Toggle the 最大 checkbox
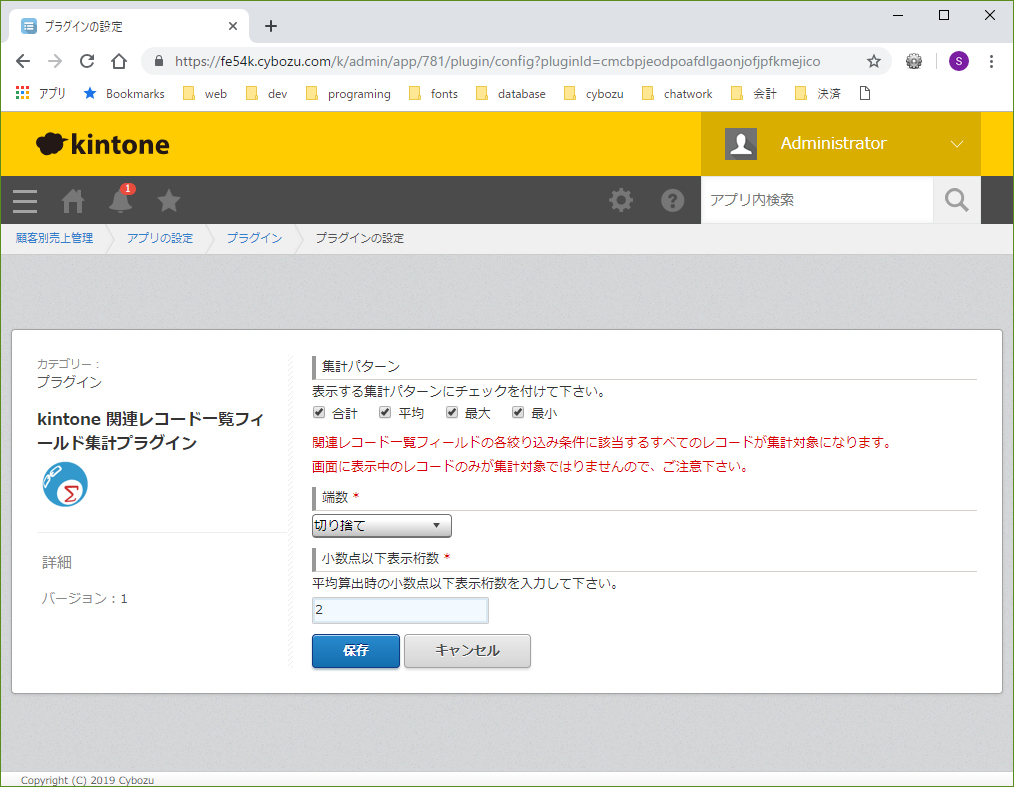 [x=452, y=412]
